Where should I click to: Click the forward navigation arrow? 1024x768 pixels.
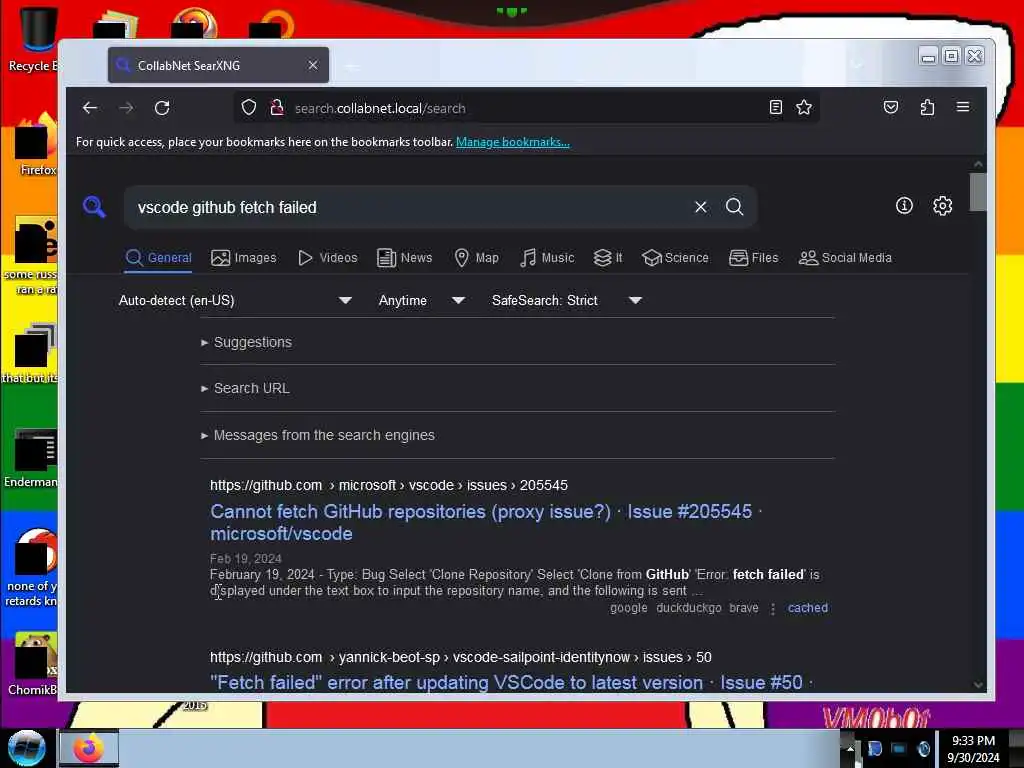pos(126,108)
